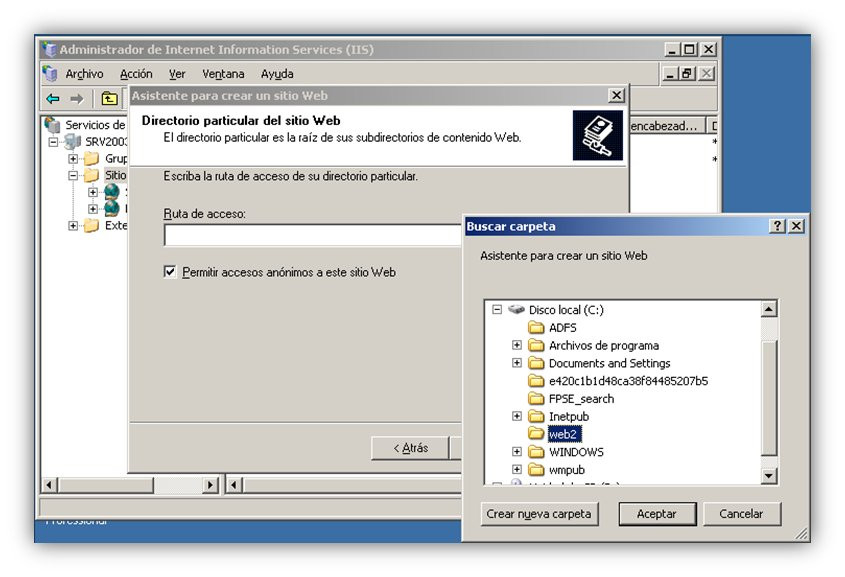The image size is (845, 577).
Task: Collapse the SRV2003 server node
Action: click(53, 142)
